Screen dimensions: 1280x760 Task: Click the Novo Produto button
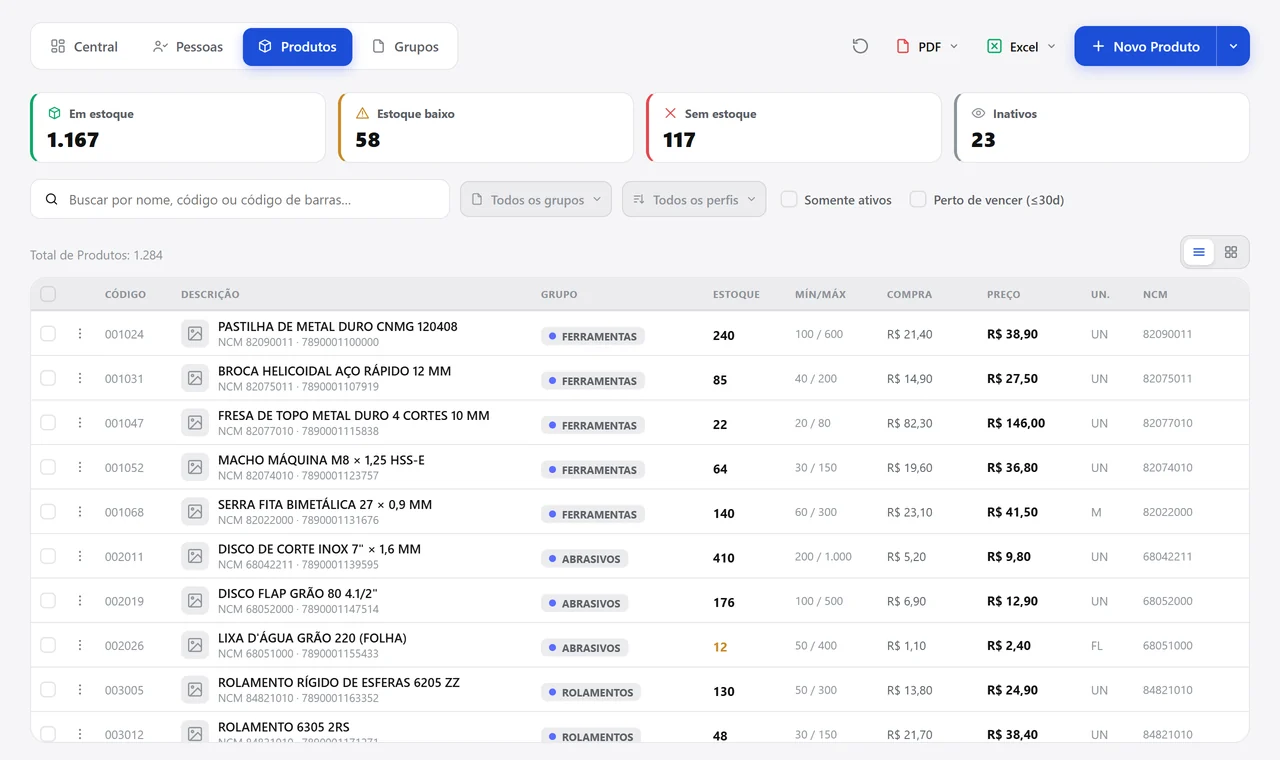tap(1145, 46)
